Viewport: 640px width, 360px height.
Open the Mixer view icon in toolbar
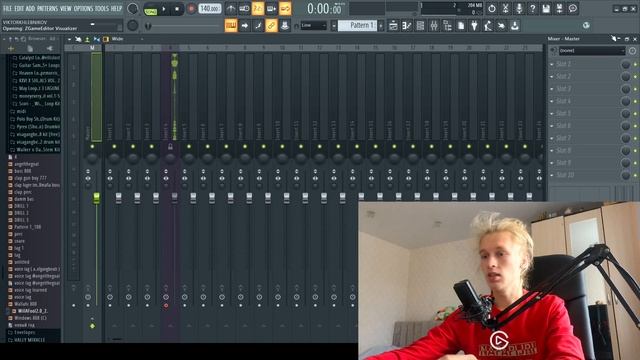[433, 26]
